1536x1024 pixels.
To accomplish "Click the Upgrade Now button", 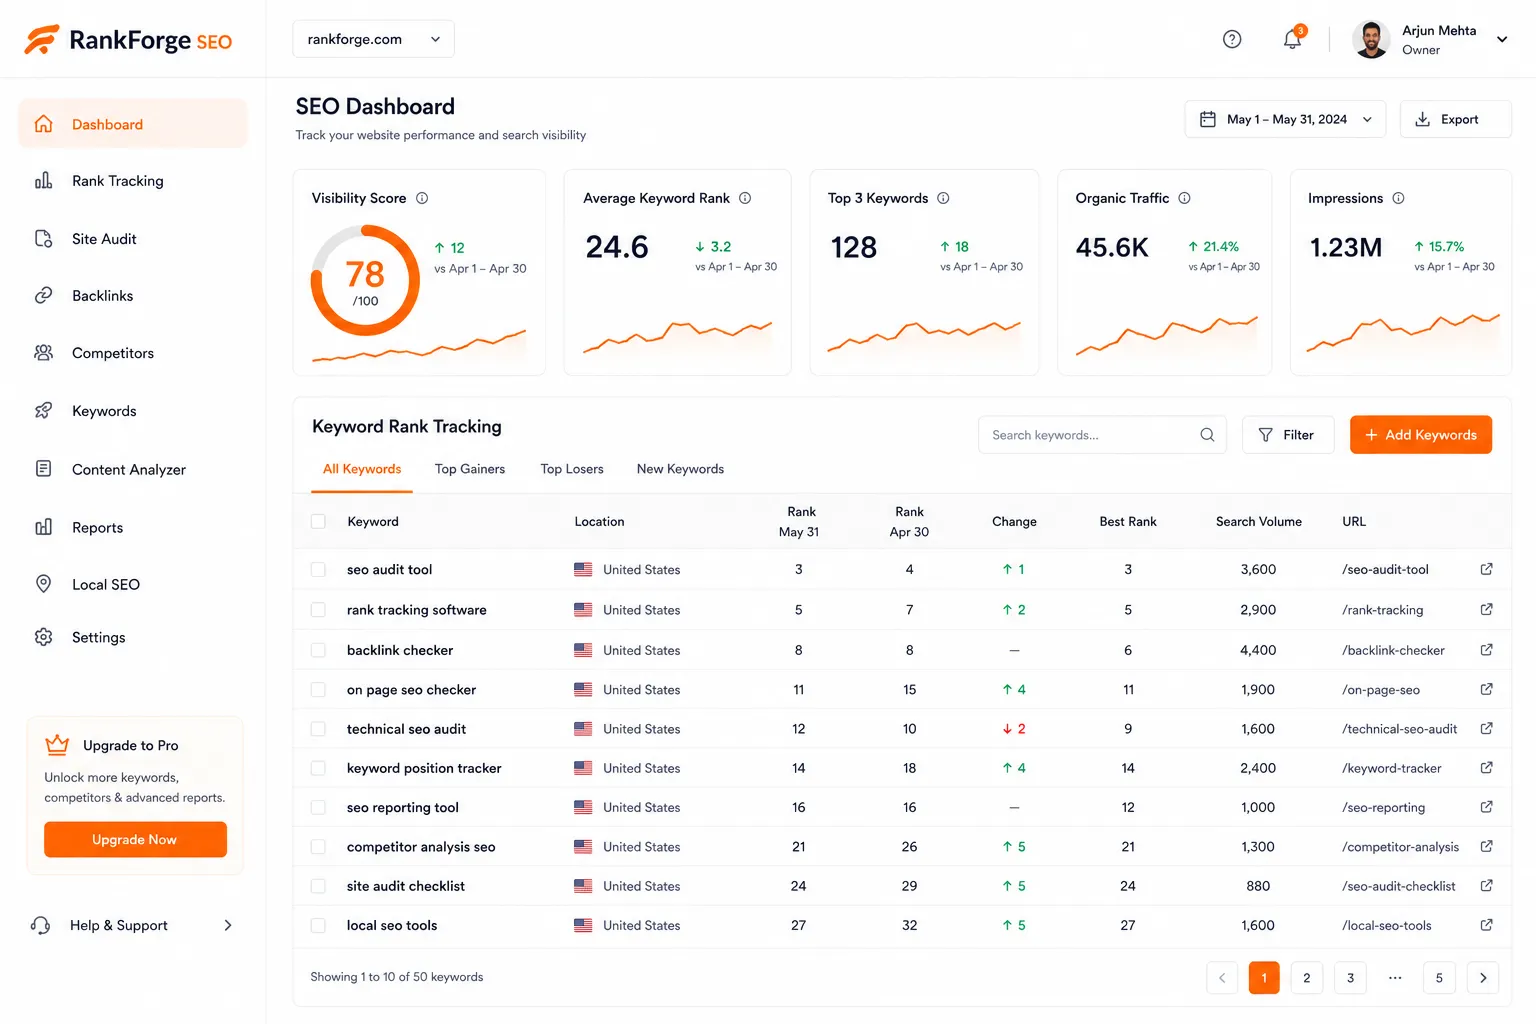I will point(135,840).
